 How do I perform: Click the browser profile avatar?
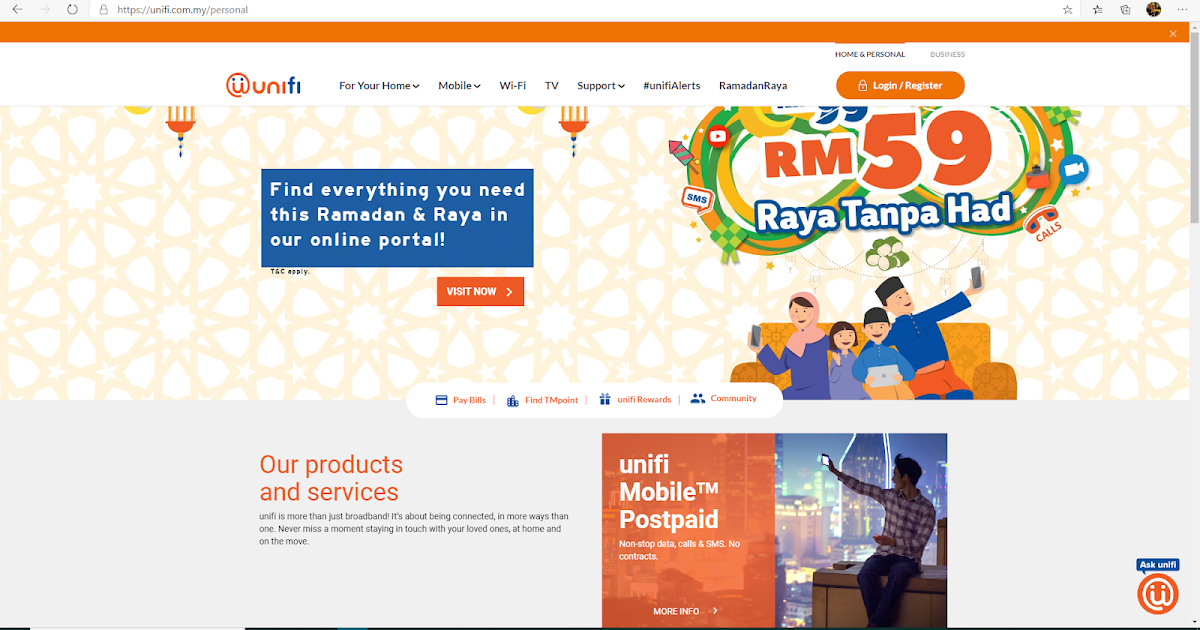[x=1153, y=9]
